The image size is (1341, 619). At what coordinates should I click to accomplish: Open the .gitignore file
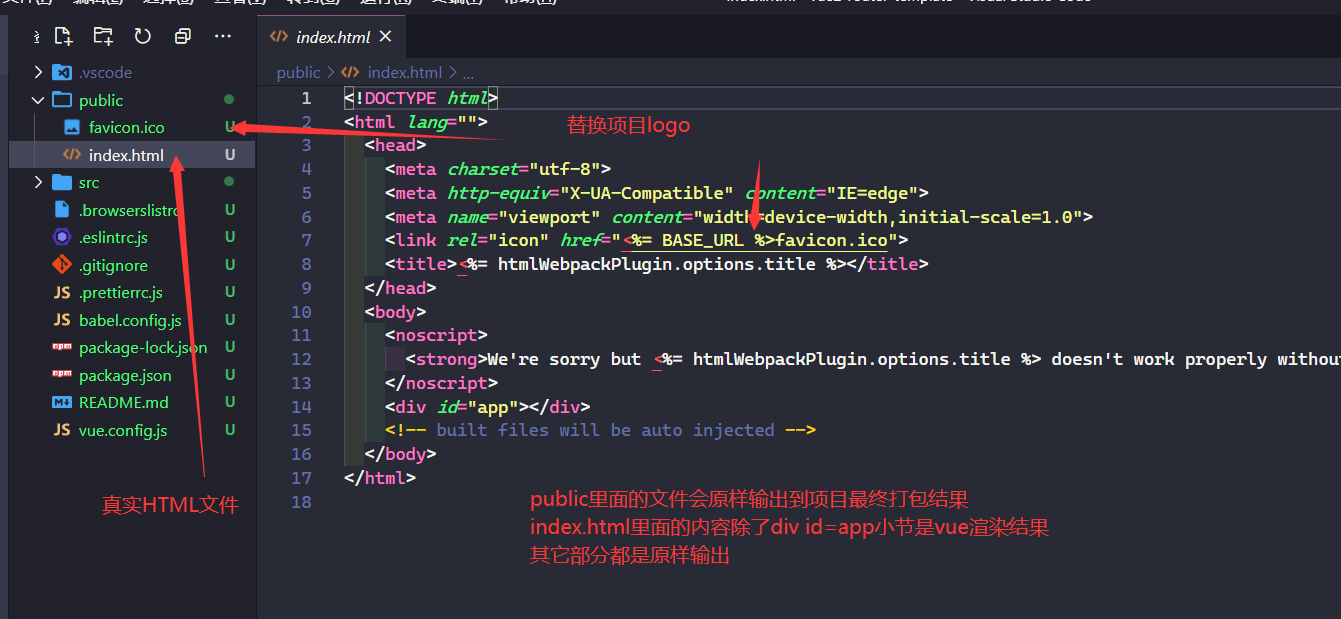tap(113, 265)
